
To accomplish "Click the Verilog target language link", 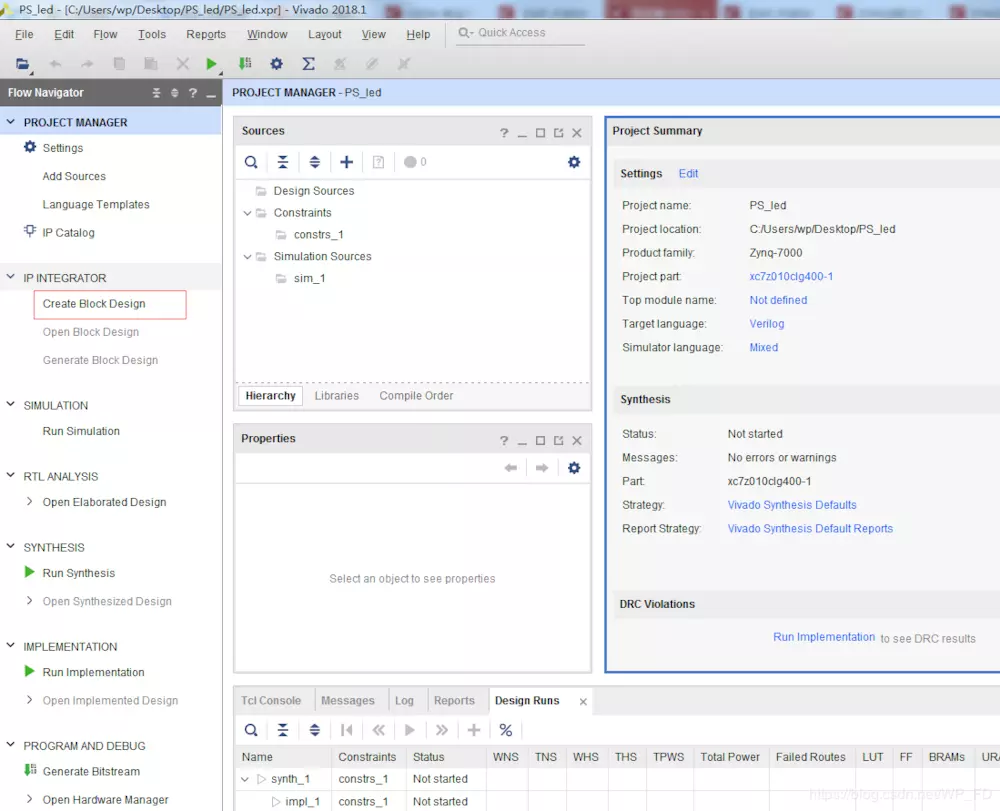I will click(767, 324).
